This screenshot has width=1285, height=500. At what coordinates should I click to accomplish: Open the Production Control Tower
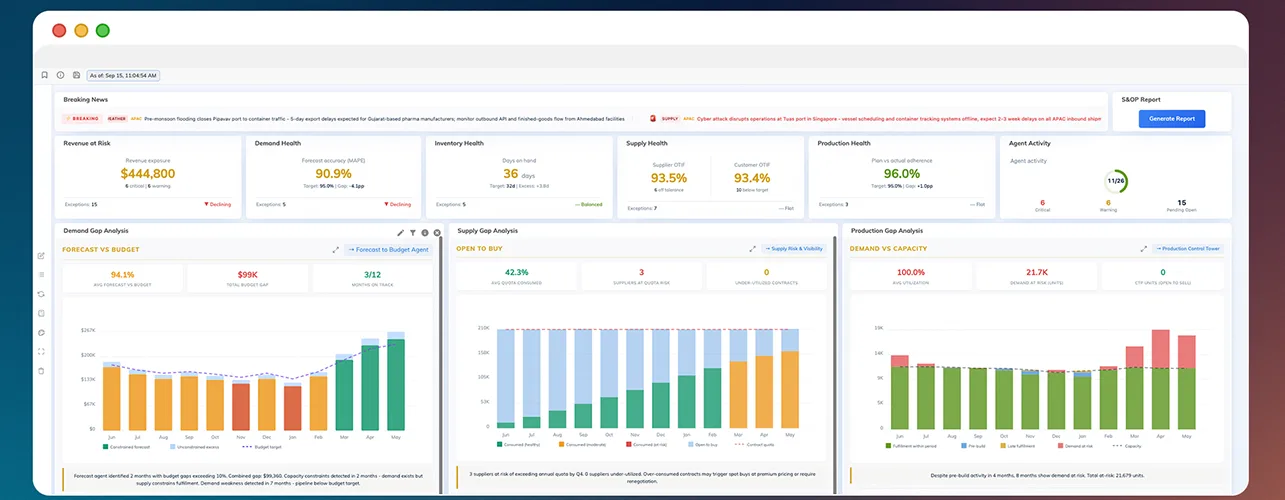click(1188, 249)
